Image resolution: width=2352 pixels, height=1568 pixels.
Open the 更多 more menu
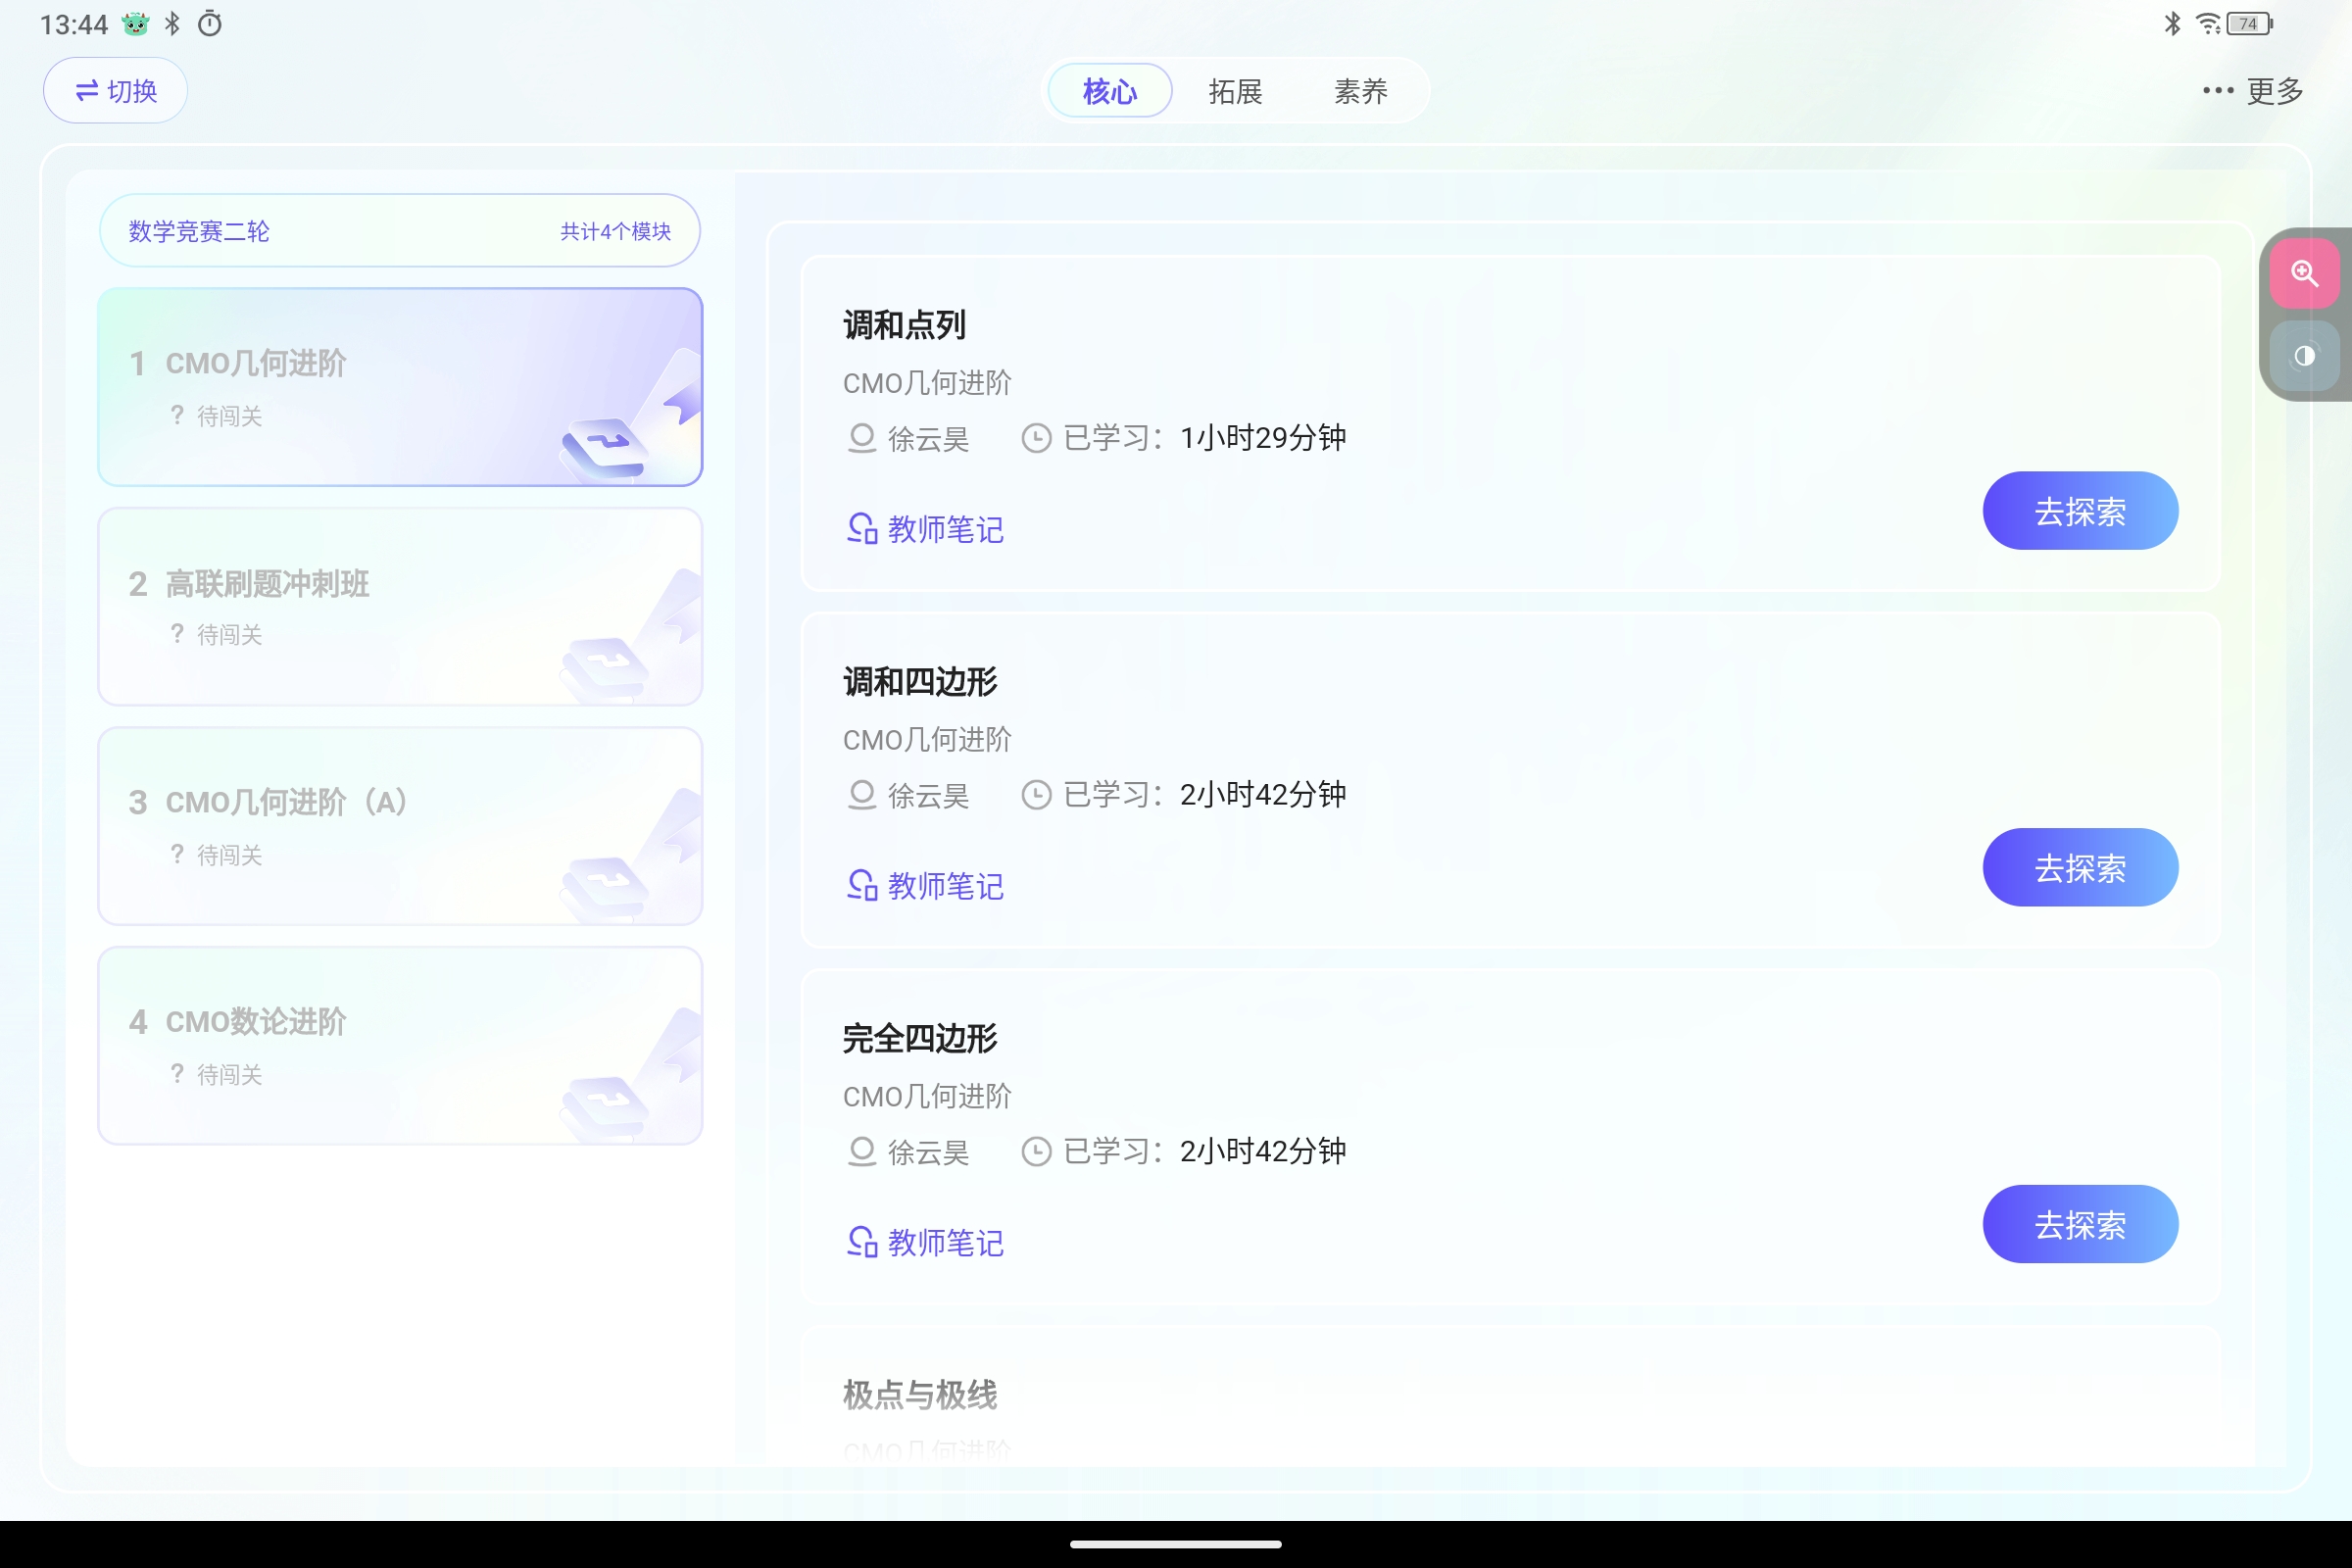(x=2253, y=91)
